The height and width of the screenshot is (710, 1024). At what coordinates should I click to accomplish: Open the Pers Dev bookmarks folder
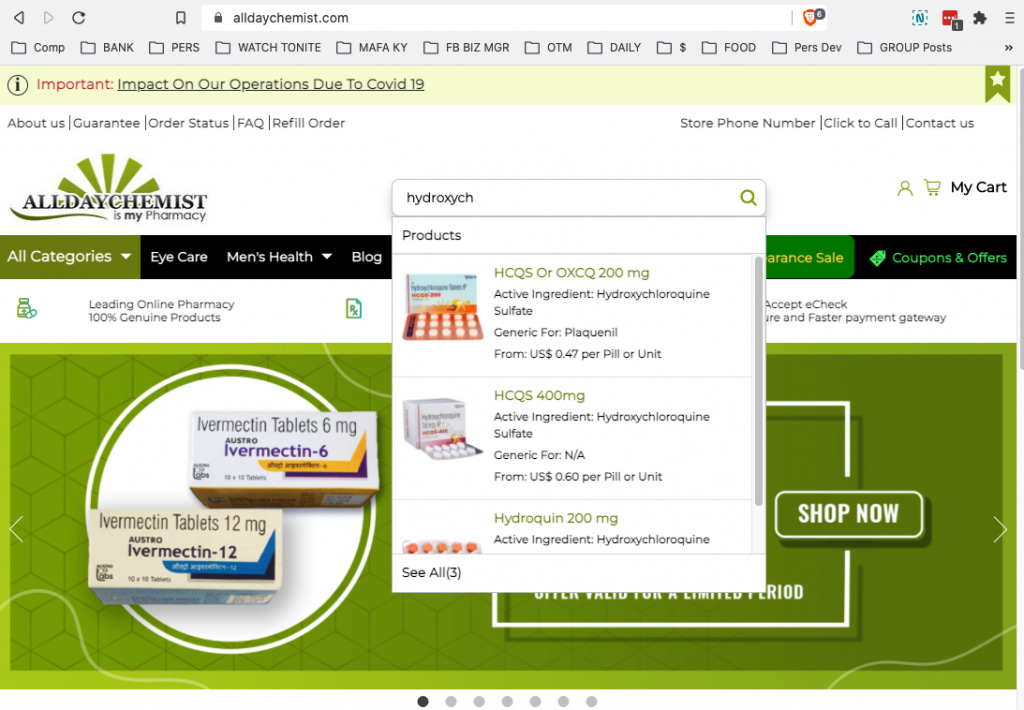[x=807, y=48]
